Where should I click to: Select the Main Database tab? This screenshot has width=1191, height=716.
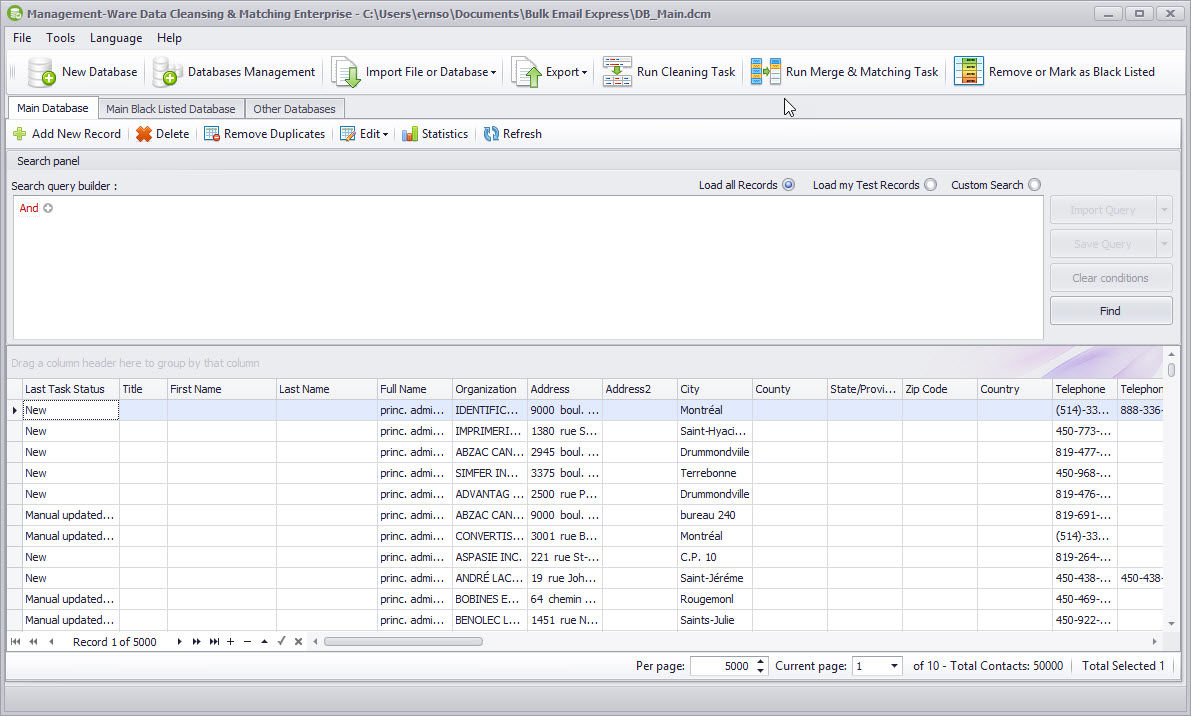[52, 108]
